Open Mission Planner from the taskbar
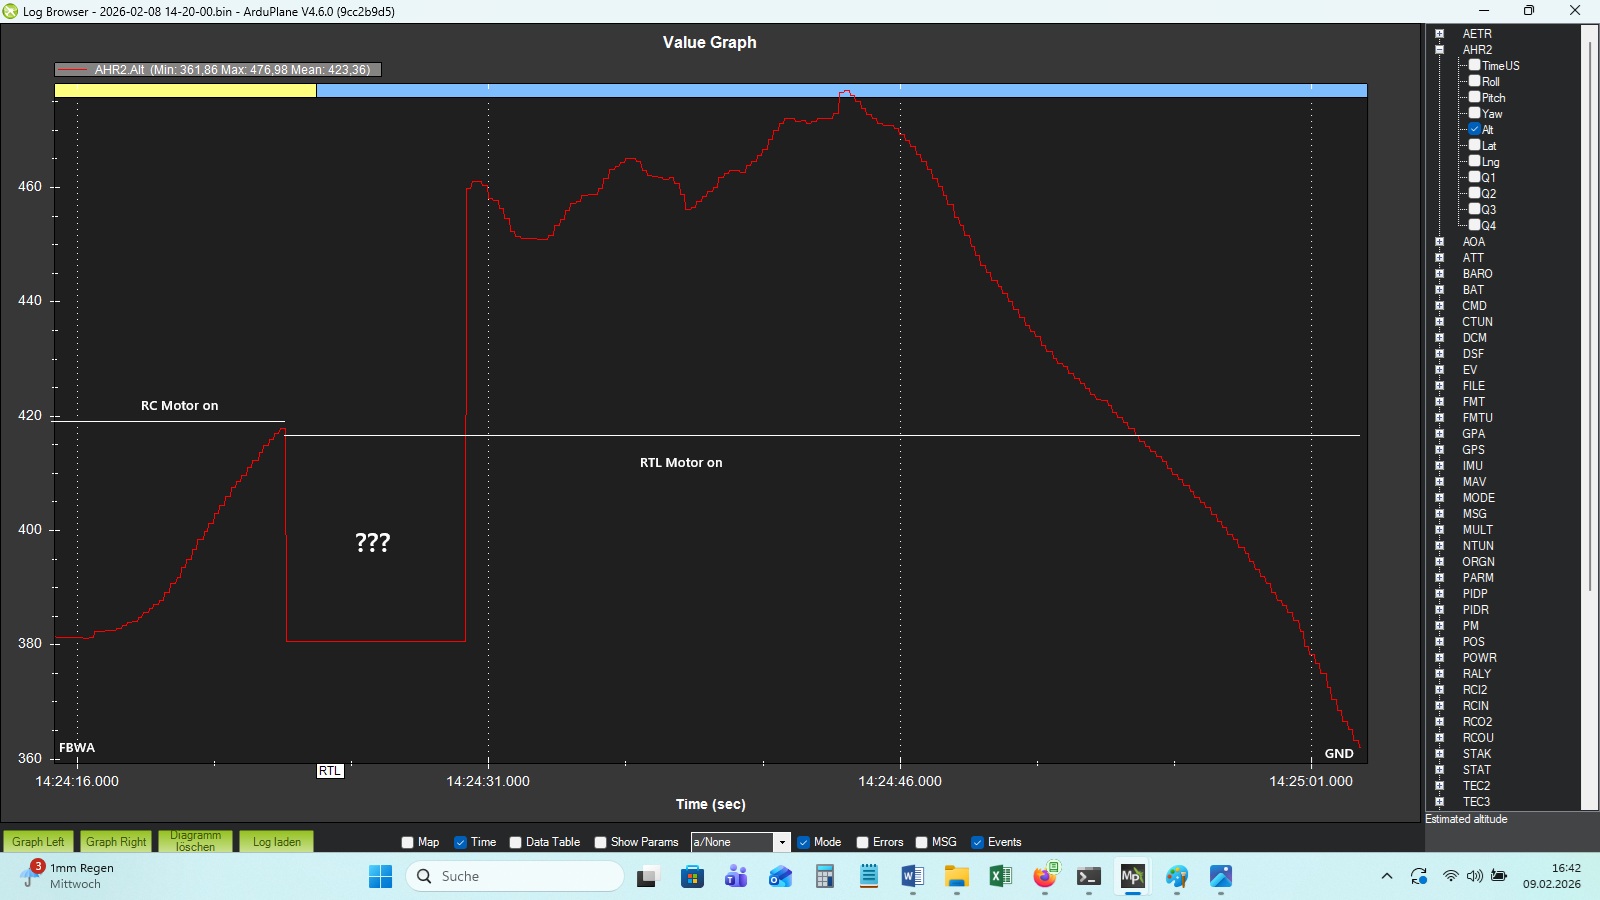The image size is (1600, 900). pos(1132,877)
